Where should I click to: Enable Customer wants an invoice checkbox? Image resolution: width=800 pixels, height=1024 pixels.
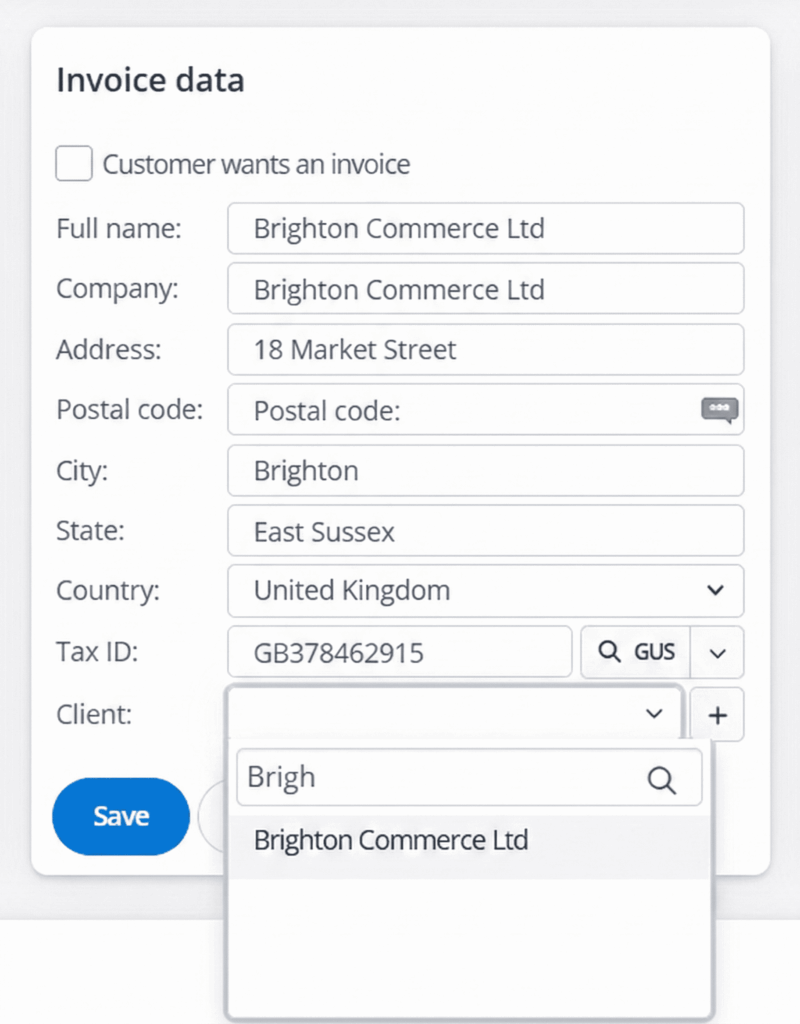pyautogui.click(x=74, y=164)
